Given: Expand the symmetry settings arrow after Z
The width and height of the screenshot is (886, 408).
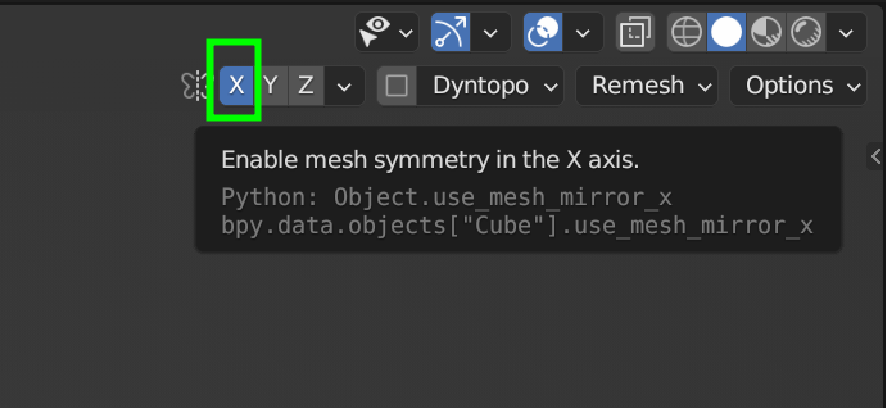Looking at the screenshot, I should coord(344,86).
